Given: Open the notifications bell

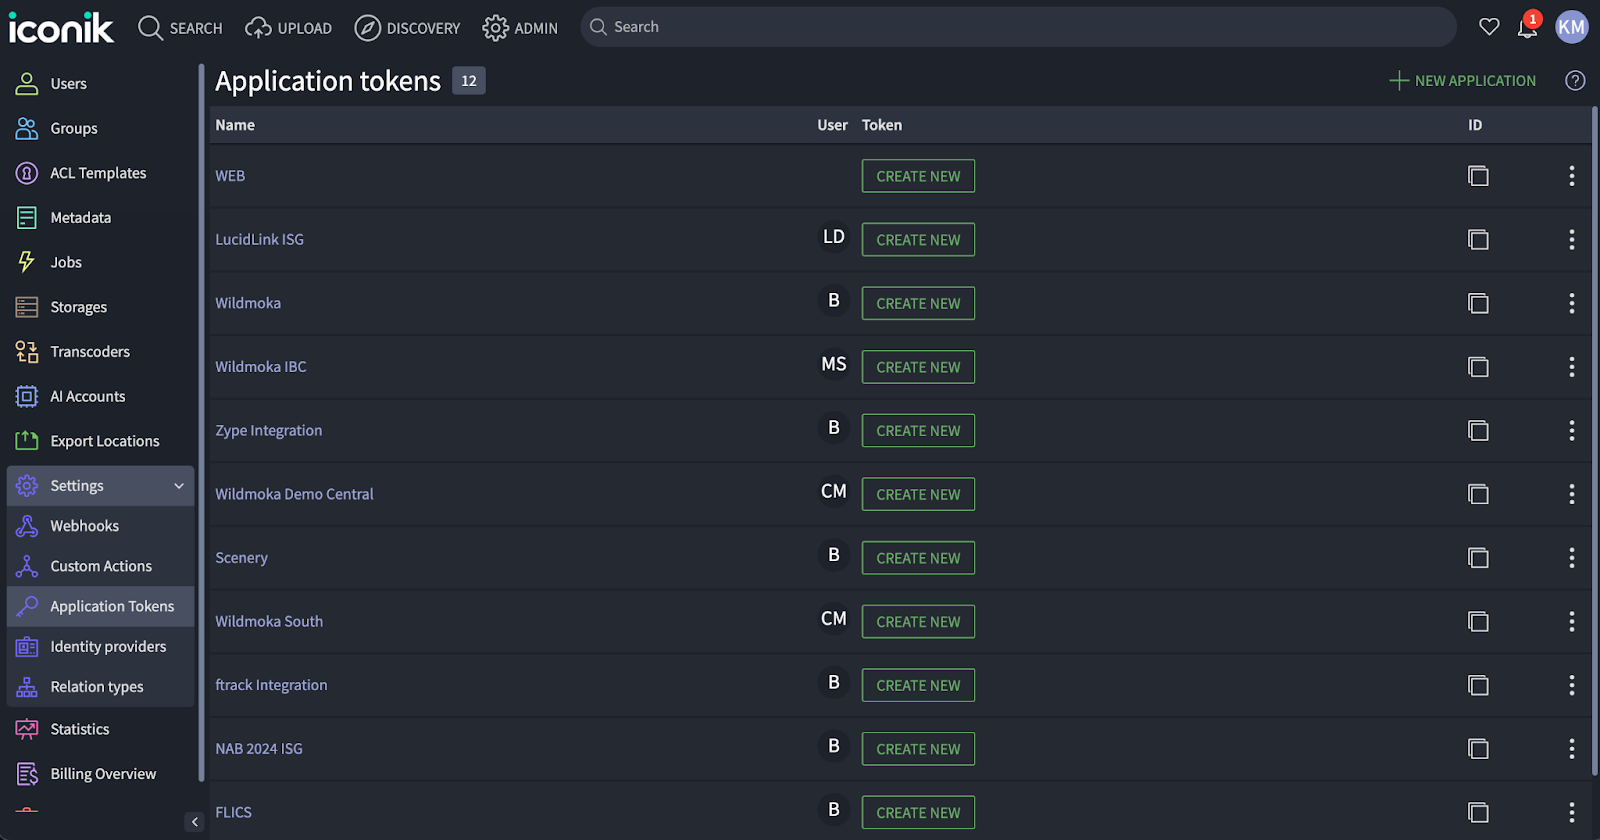Looking at the screenshot, I should coord(1528,27).
